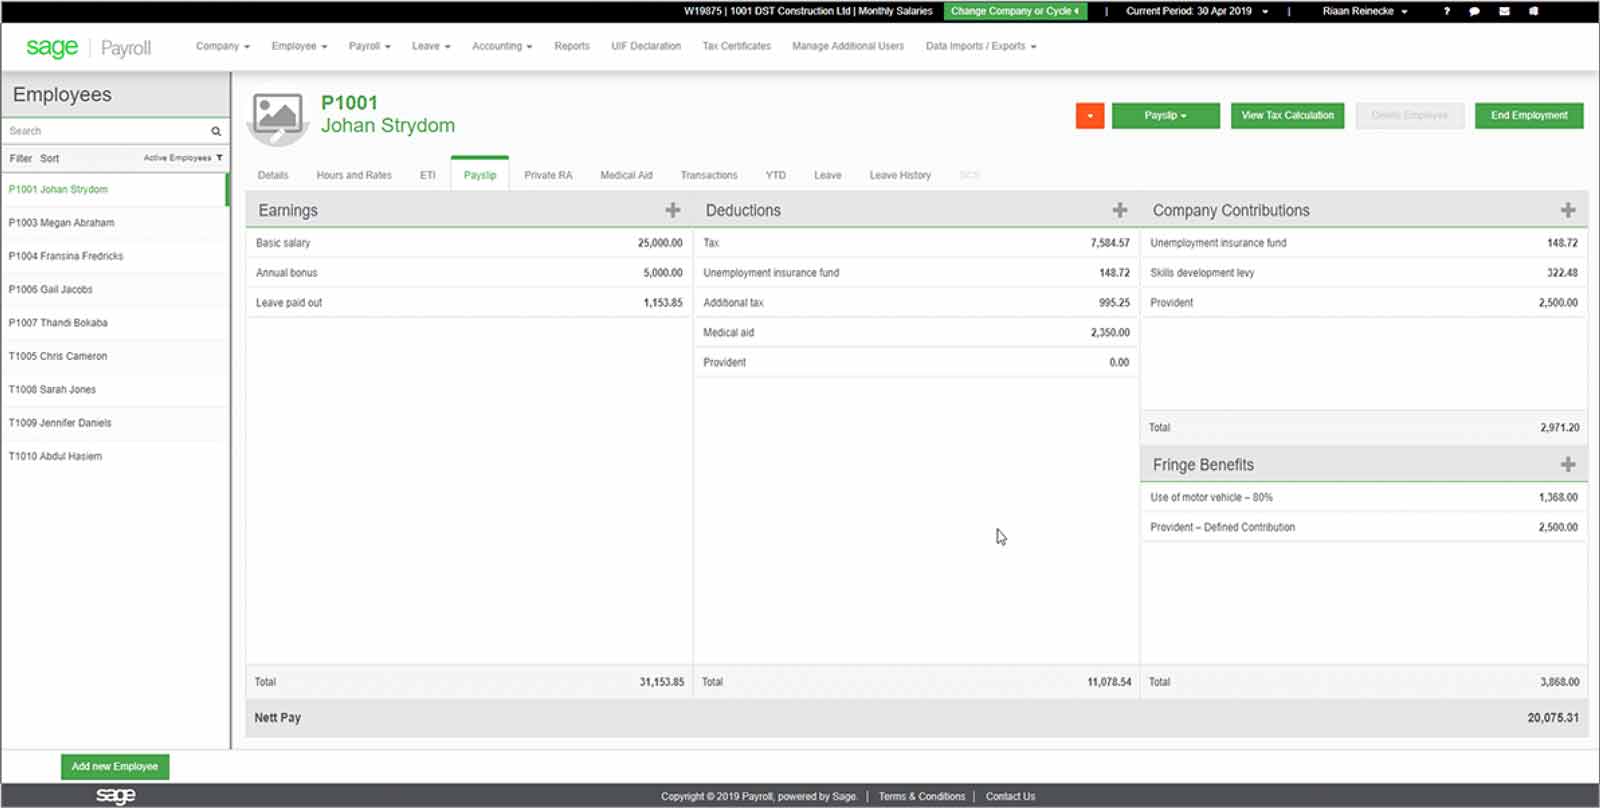
Task: Click View Tax Calculation button
Action: pos(1288,116)
